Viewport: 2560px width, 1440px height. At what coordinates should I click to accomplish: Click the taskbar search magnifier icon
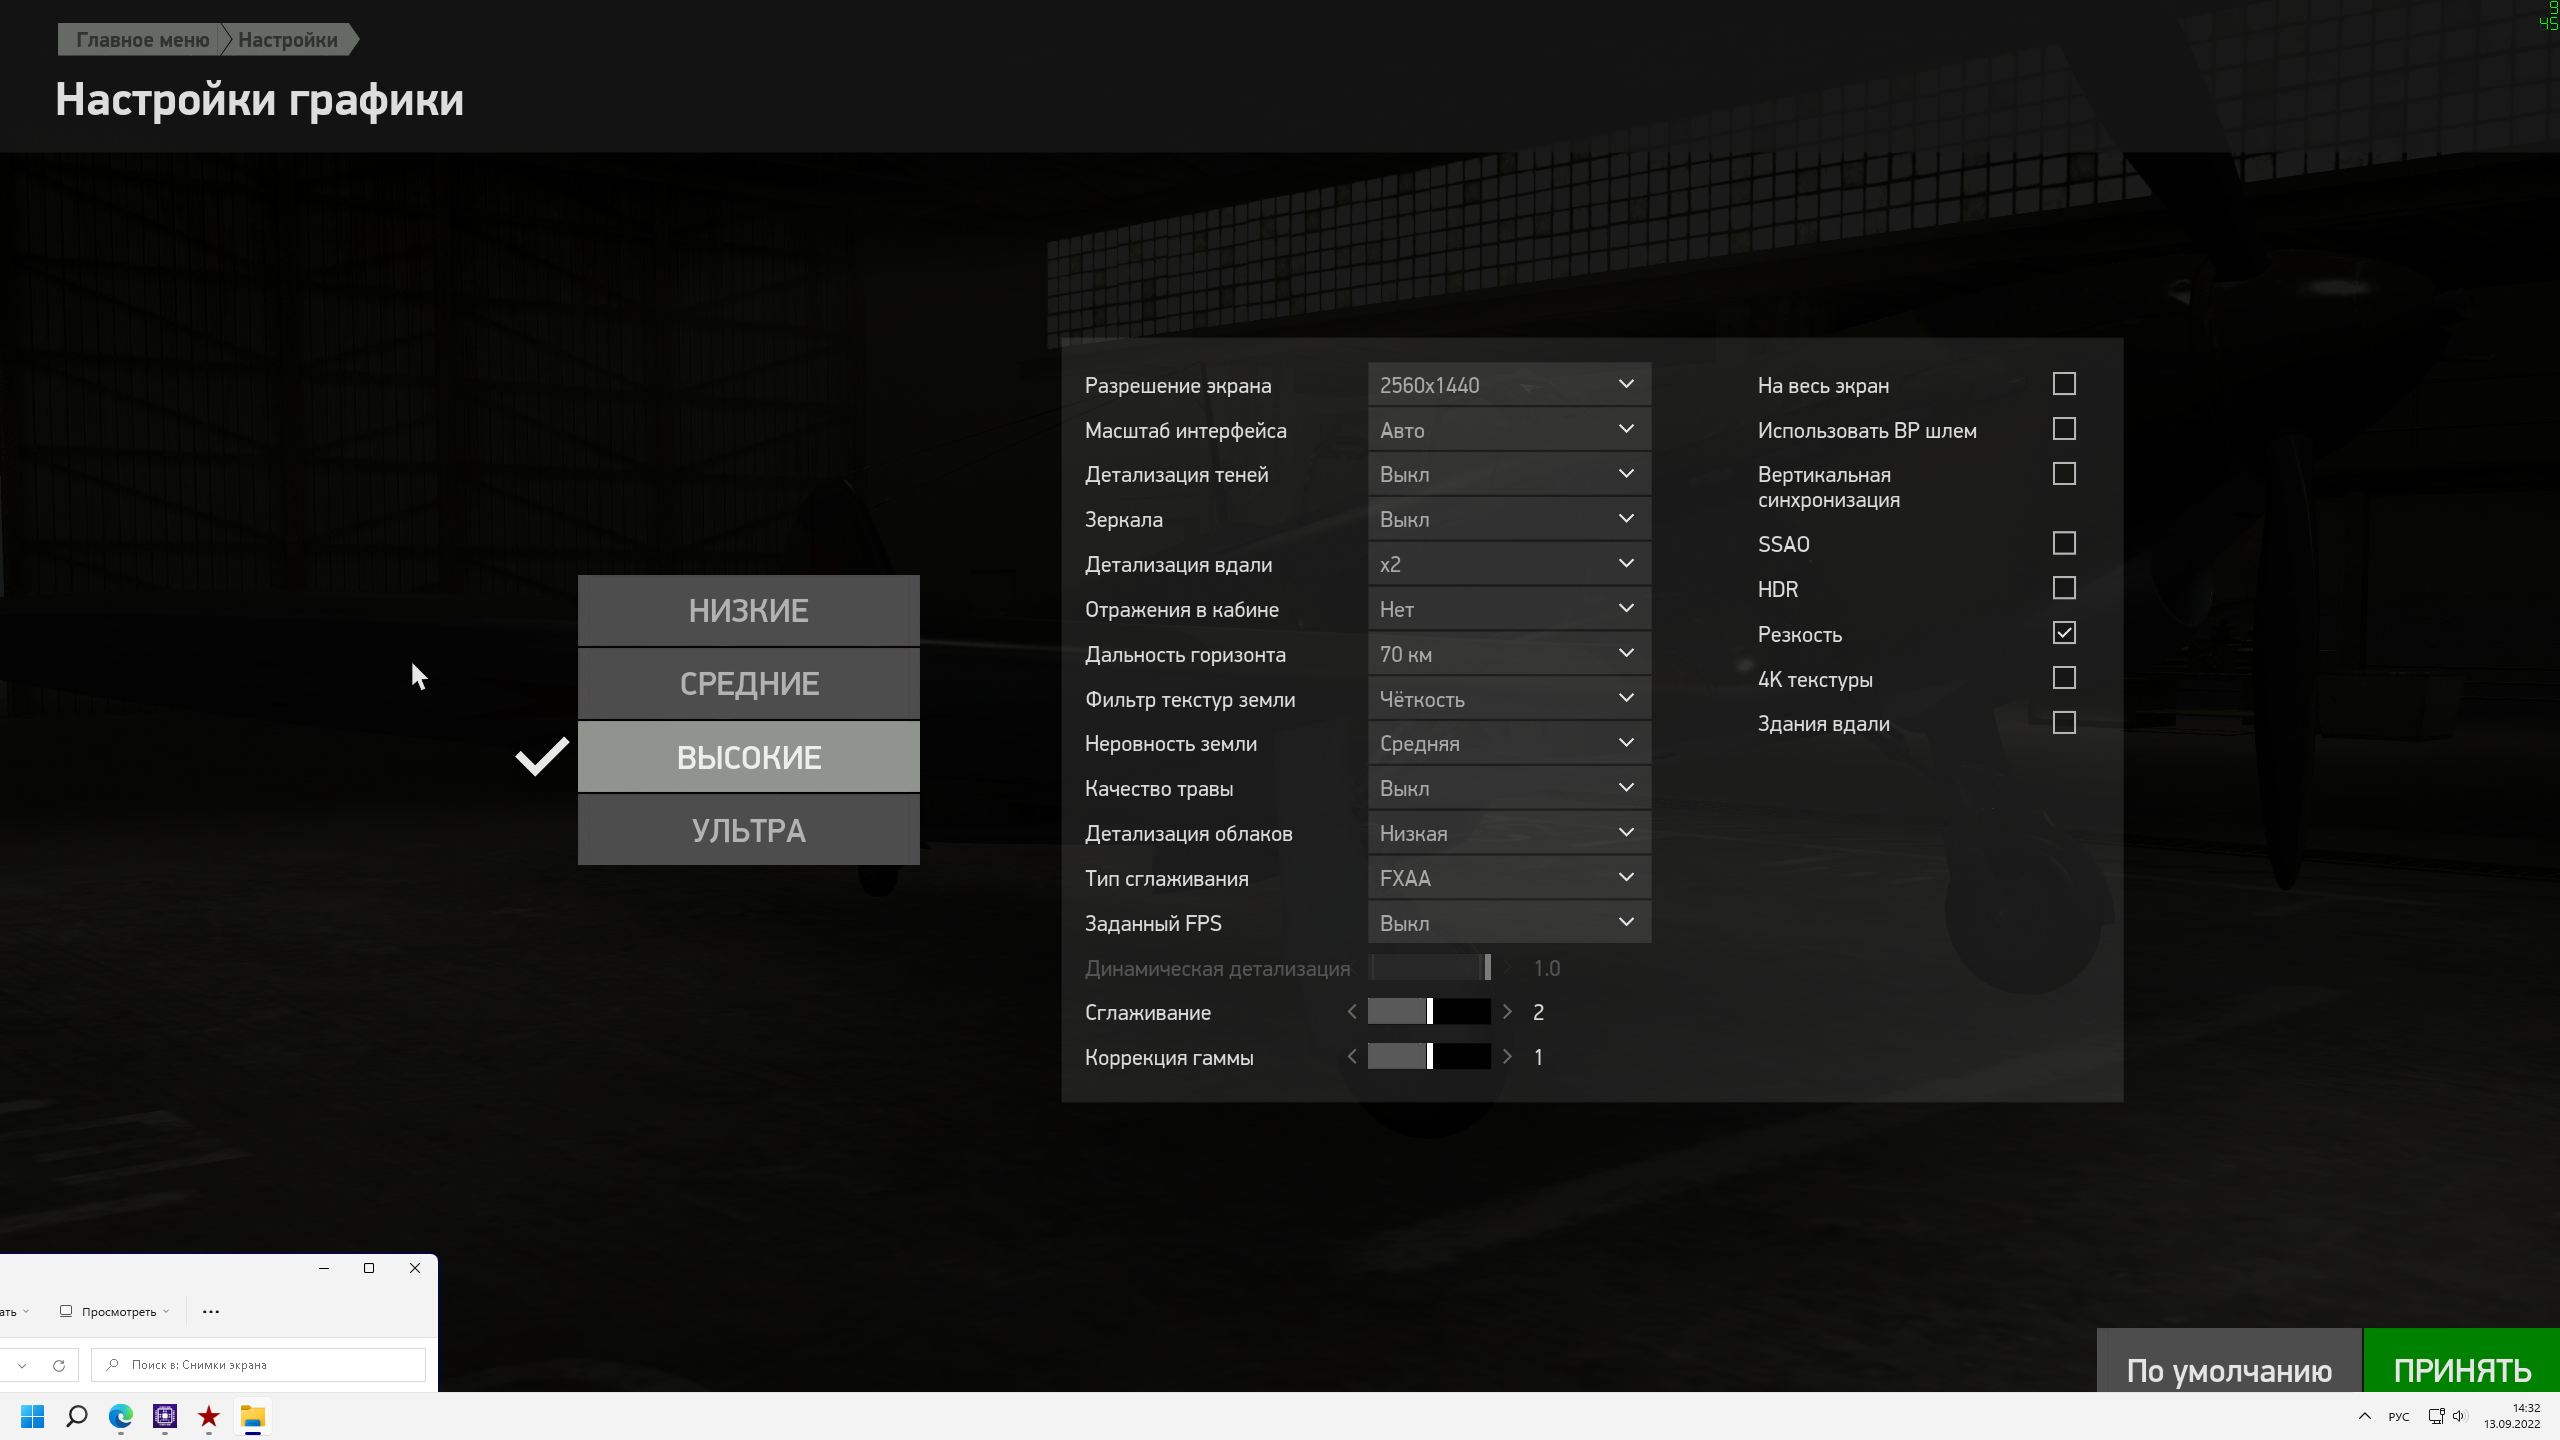[76, 1416]
